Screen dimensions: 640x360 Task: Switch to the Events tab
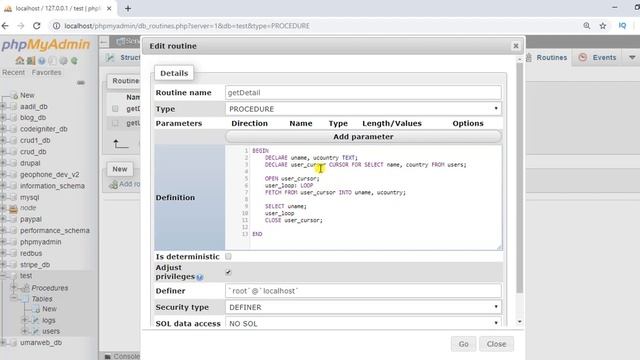599,58
